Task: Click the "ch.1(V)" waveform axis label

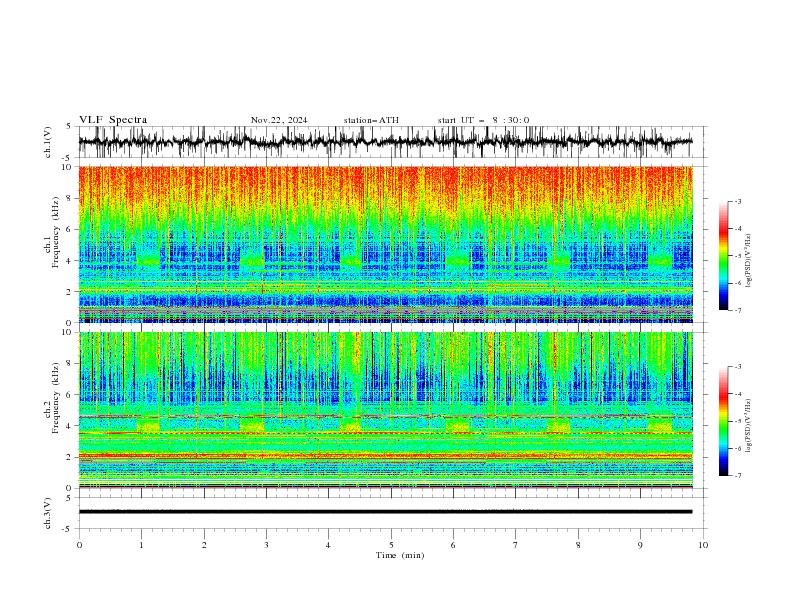Action: 48,142
